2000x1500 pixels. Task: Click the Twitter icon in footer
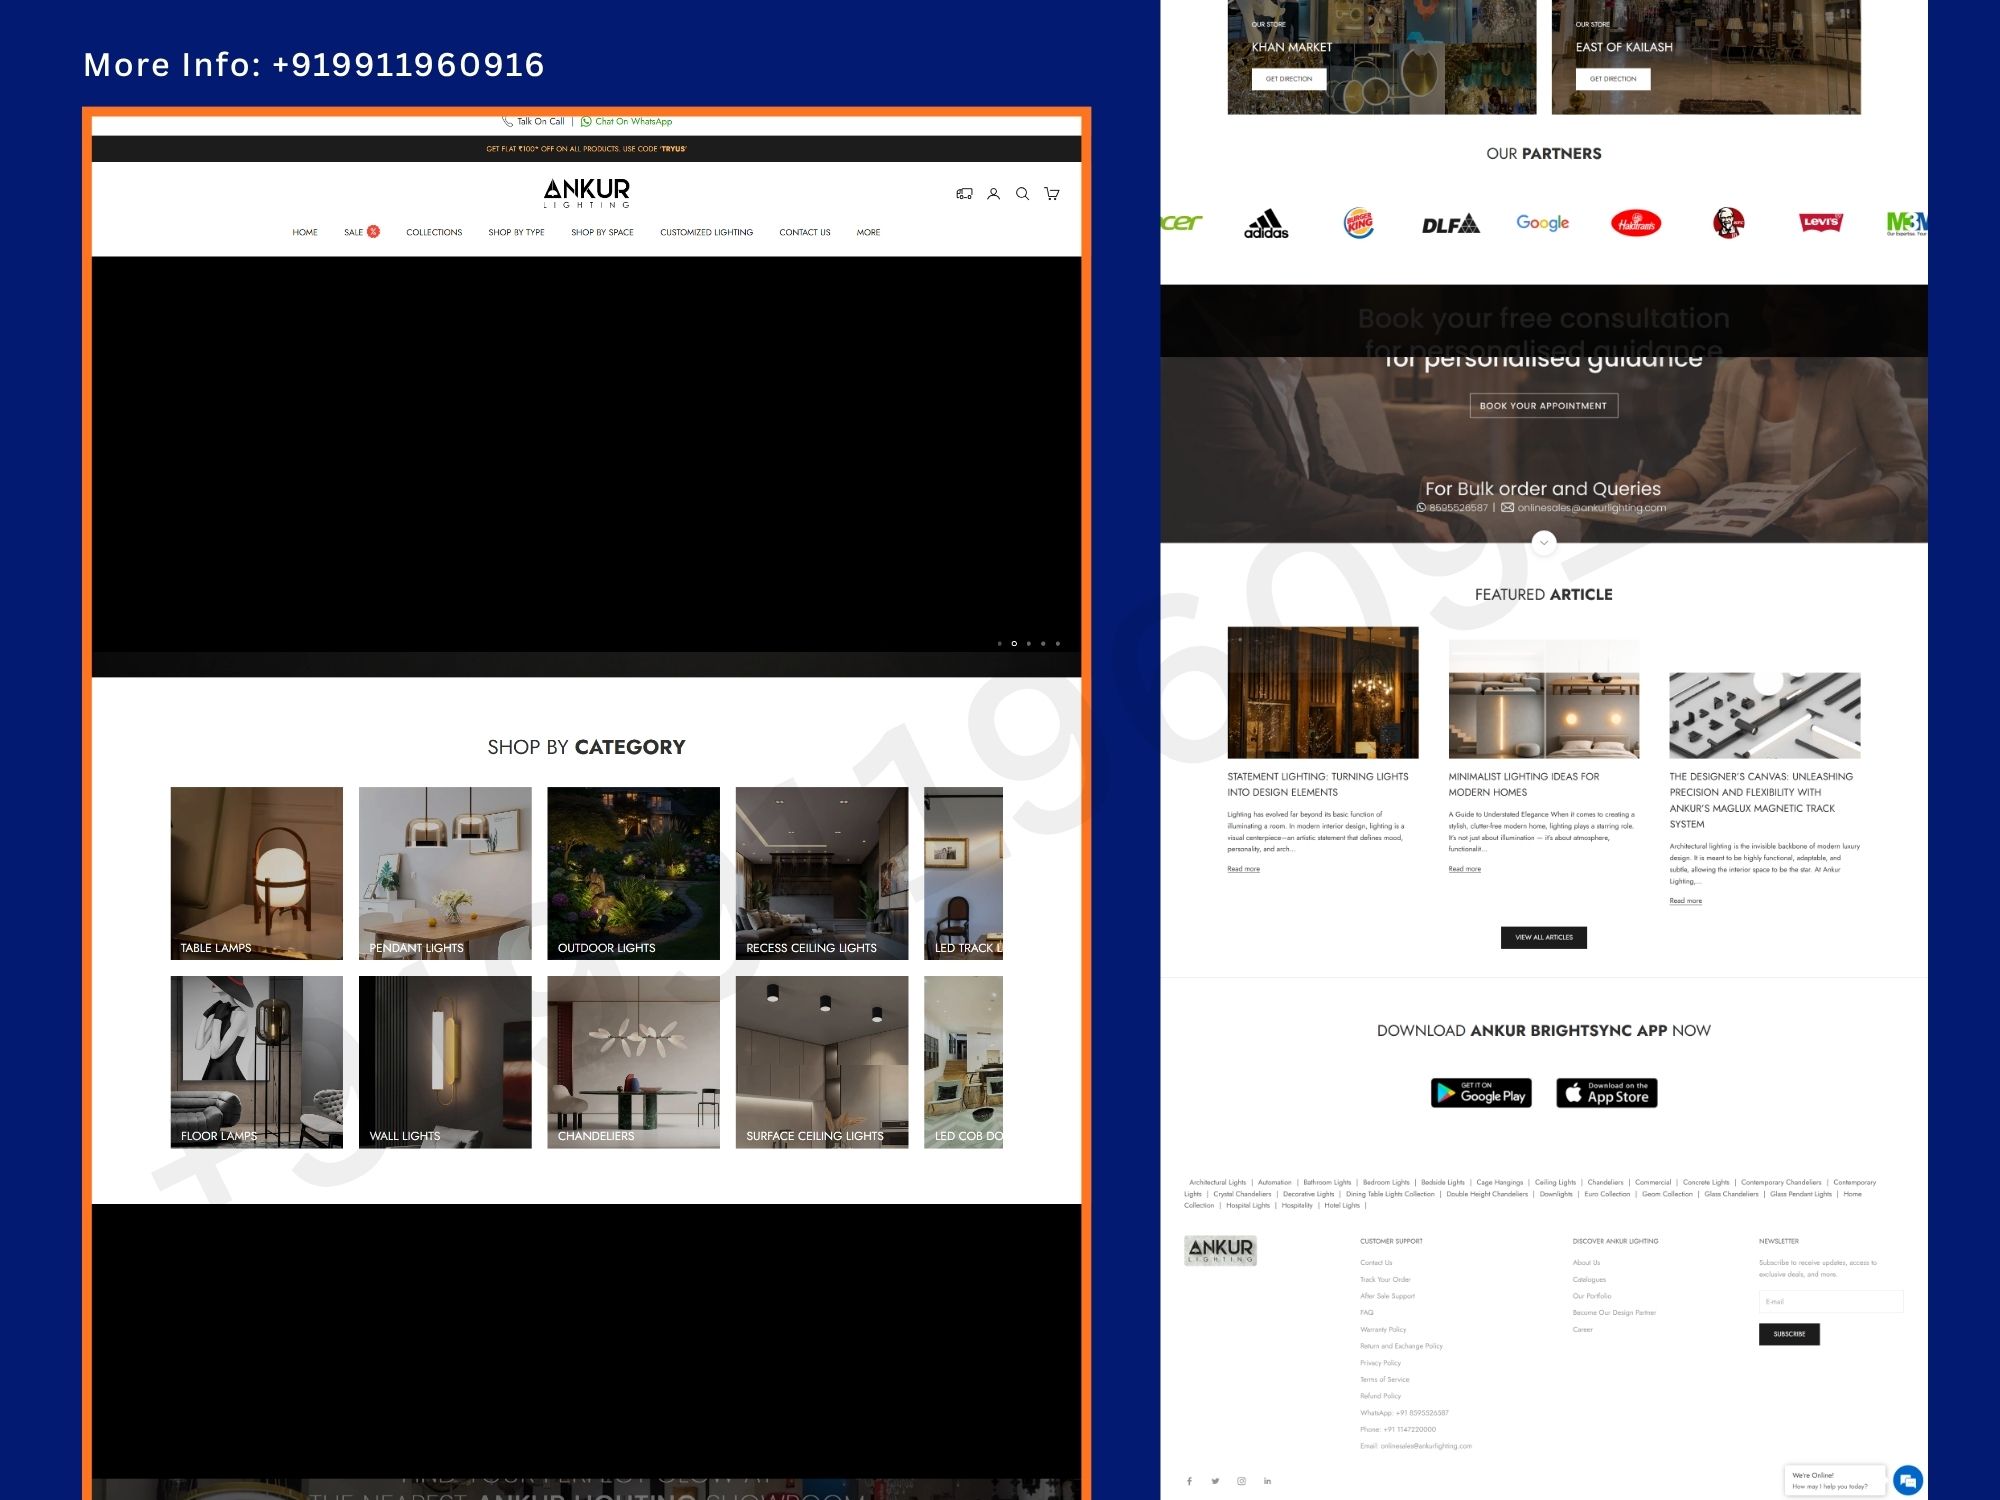point(1215,1481)
